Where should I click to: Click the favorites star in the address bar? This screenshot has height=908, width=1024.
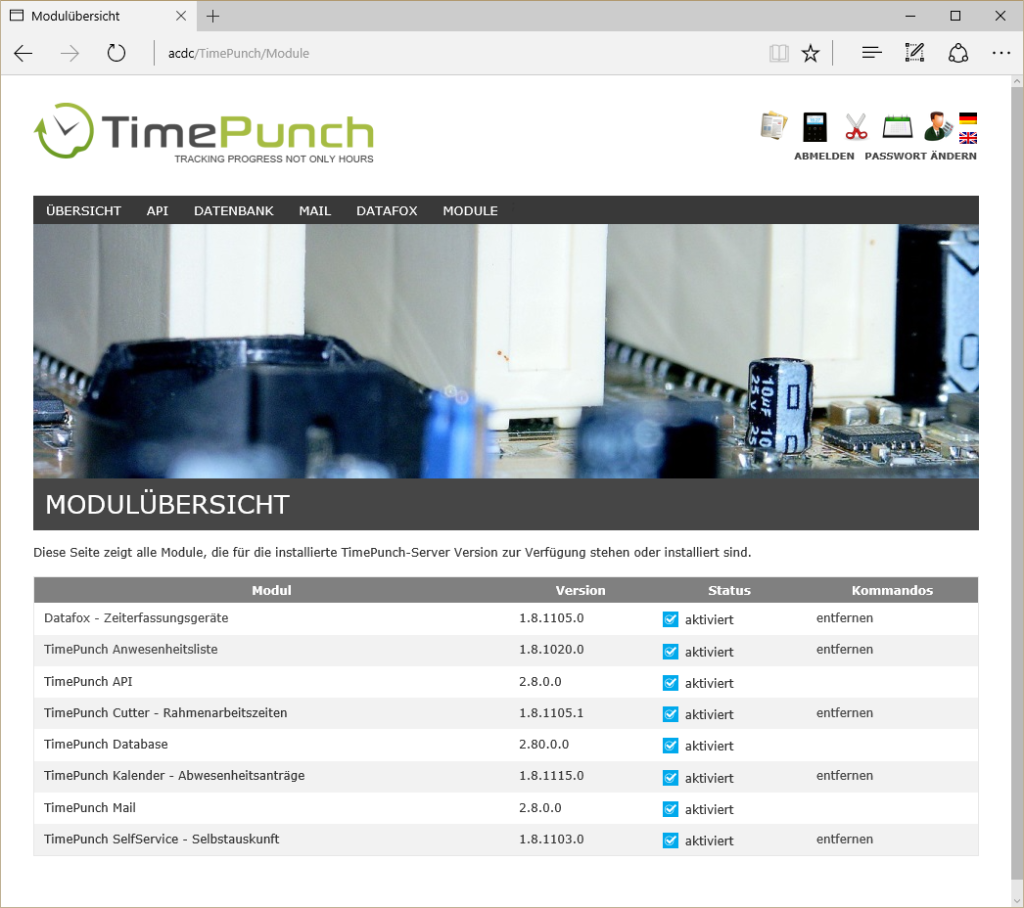coord(810,53)
